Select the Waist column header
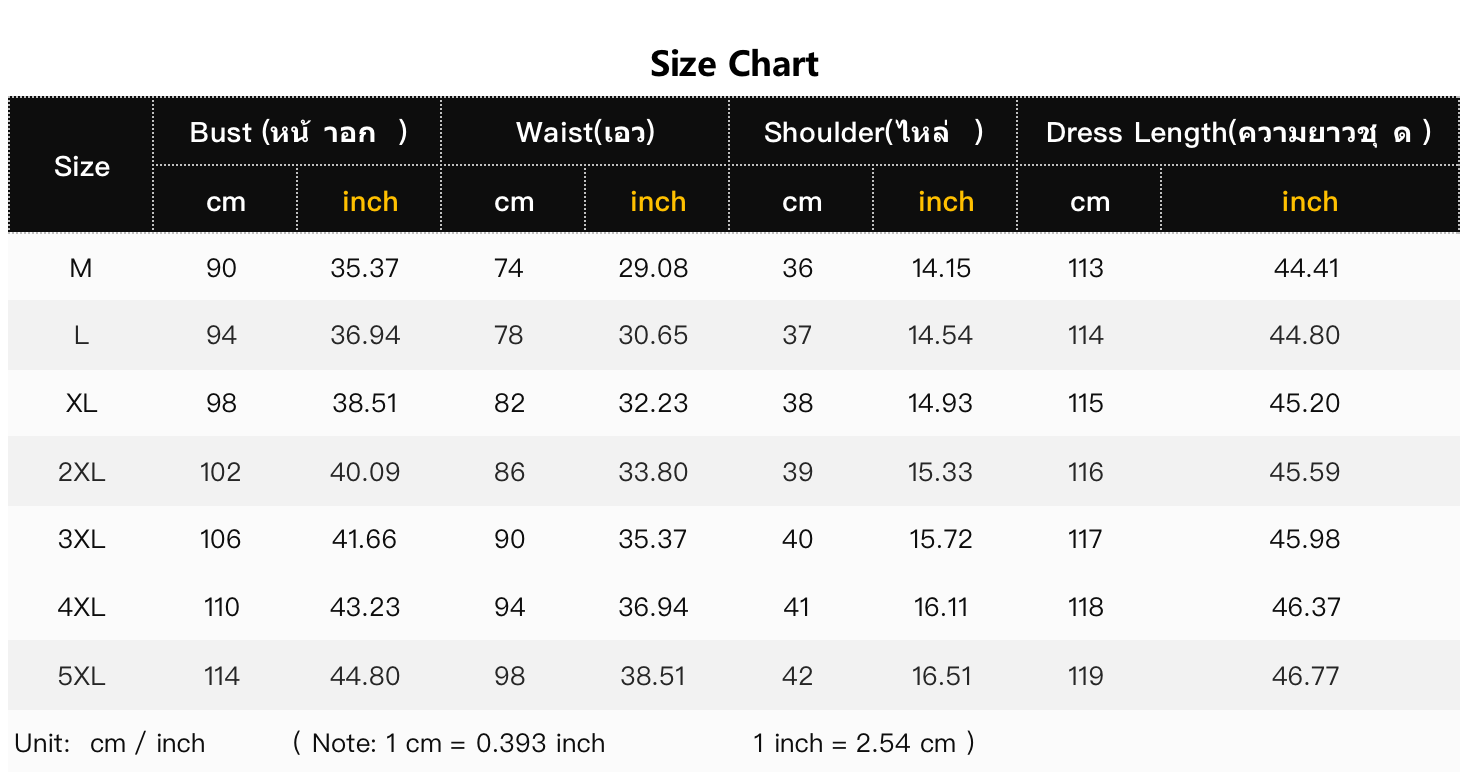The image size is (1472, 772). tap(585, 132)
